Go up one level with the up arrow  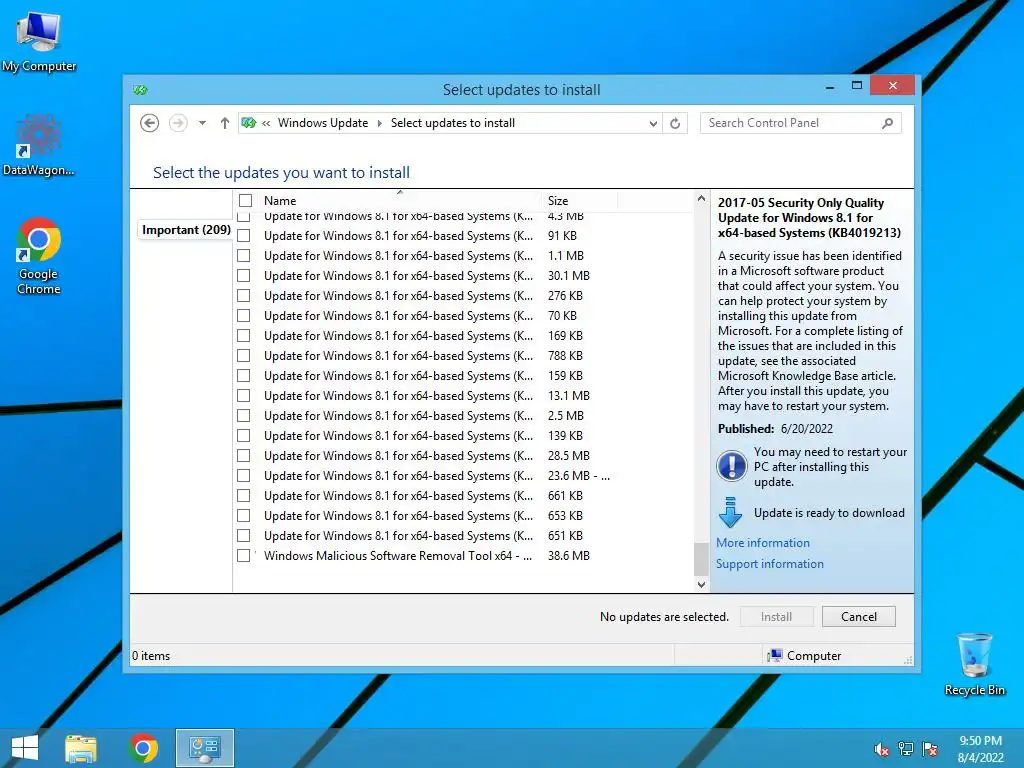click(225, 123)
